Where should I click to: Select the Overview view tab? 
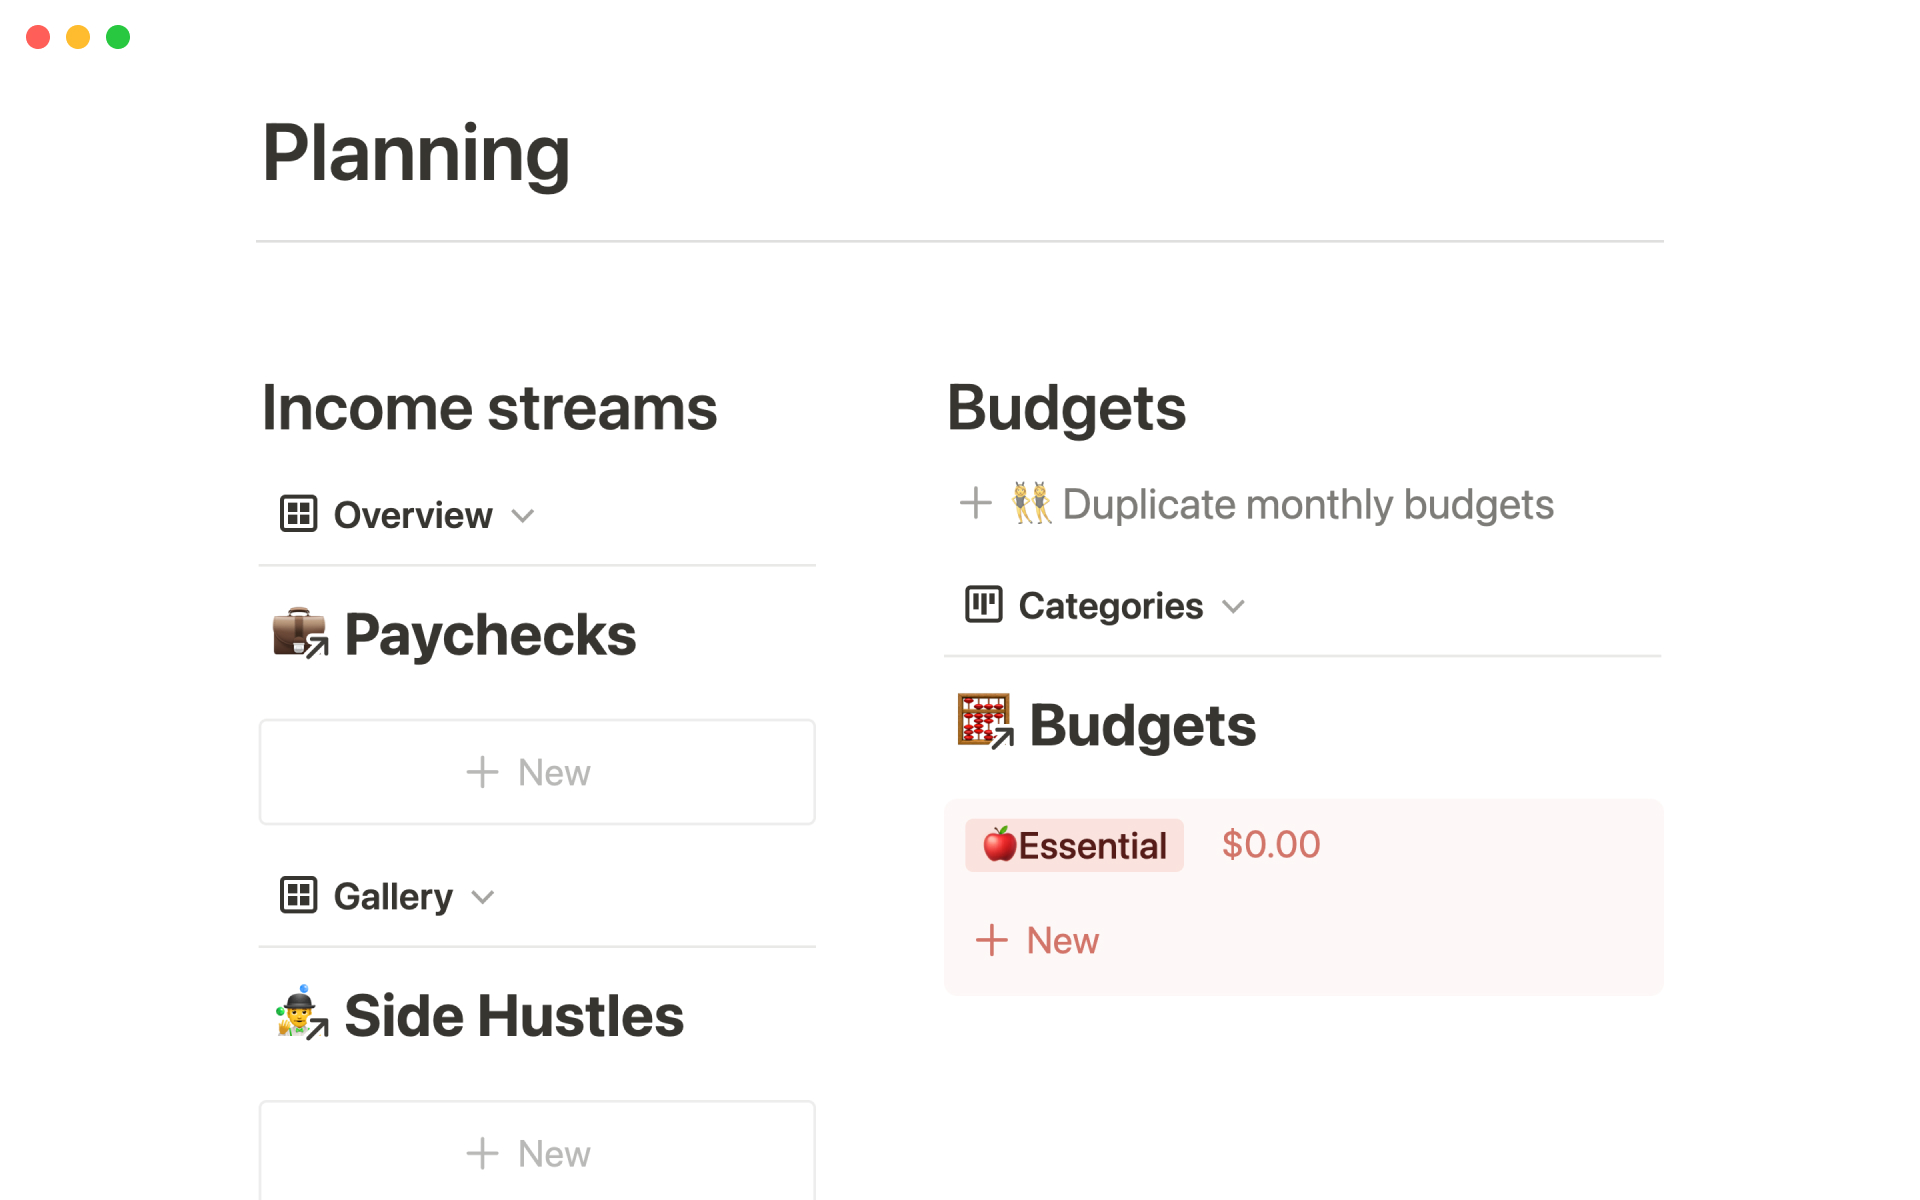point(412,515)
